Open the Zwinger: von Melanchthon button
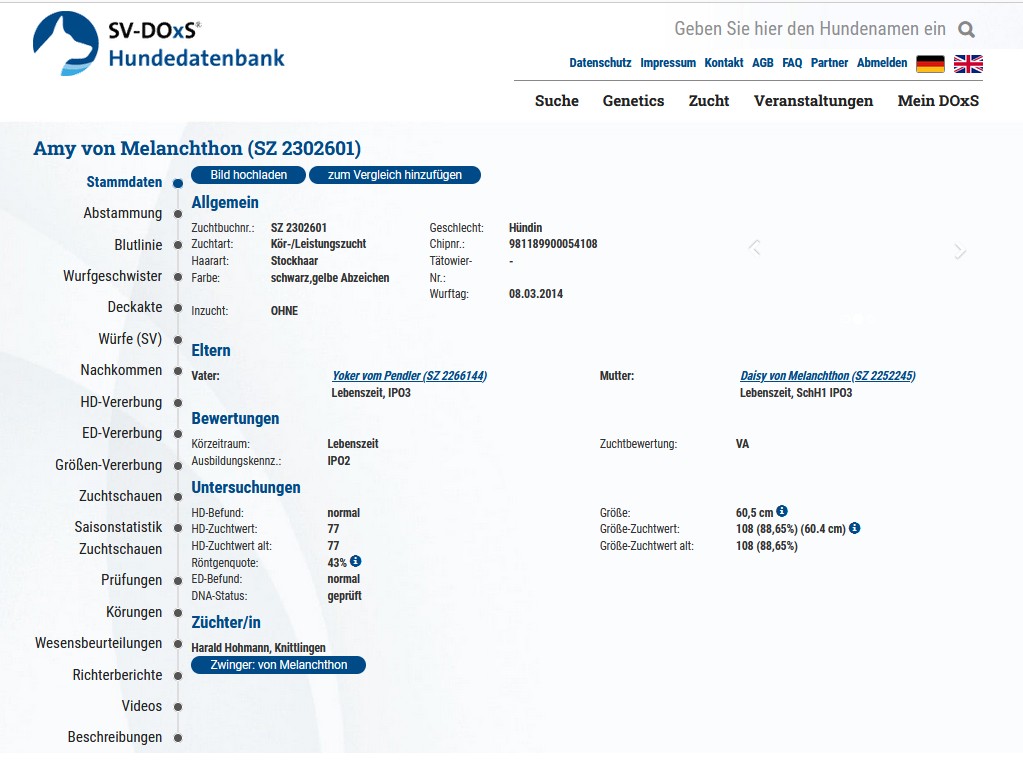The image size is (1023, 762). pos(279,665)
